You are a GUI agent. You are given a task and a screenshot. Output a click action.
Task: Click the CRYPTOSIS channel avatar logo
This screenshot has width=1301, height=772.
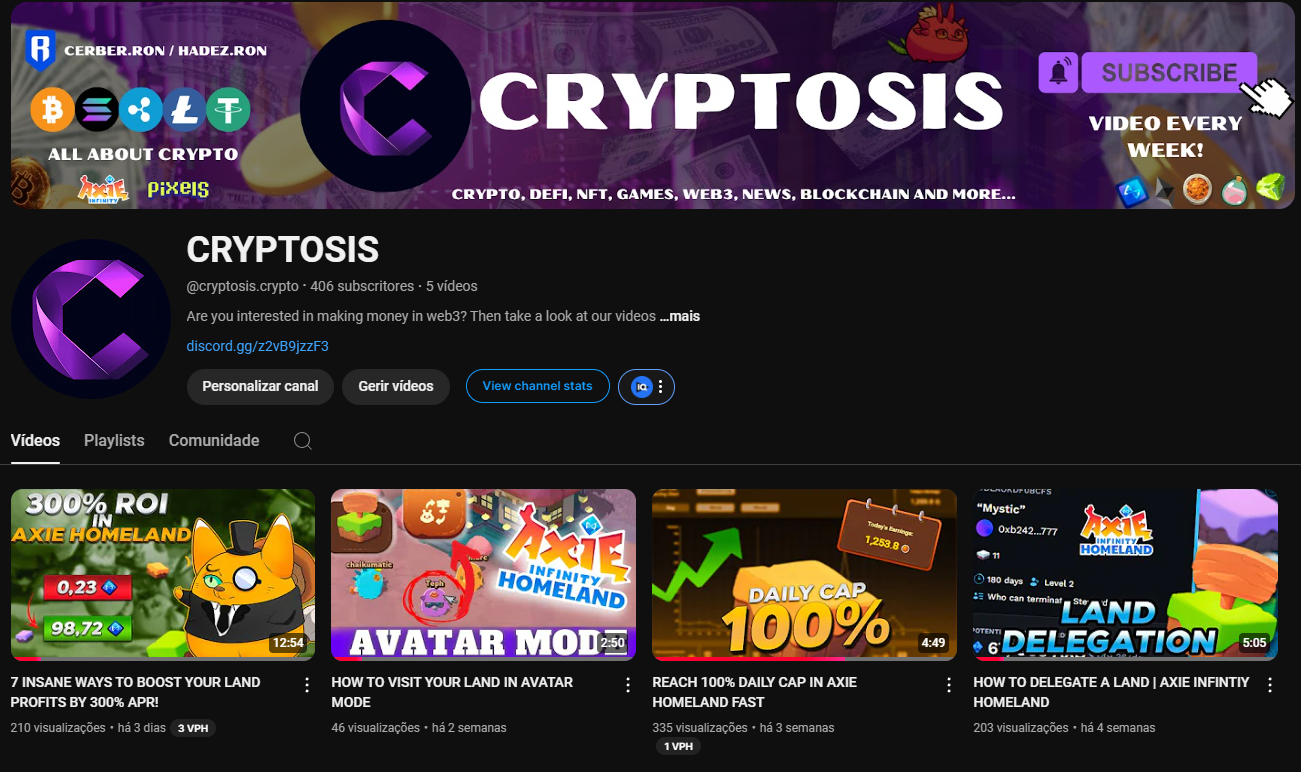coord(91,320)
